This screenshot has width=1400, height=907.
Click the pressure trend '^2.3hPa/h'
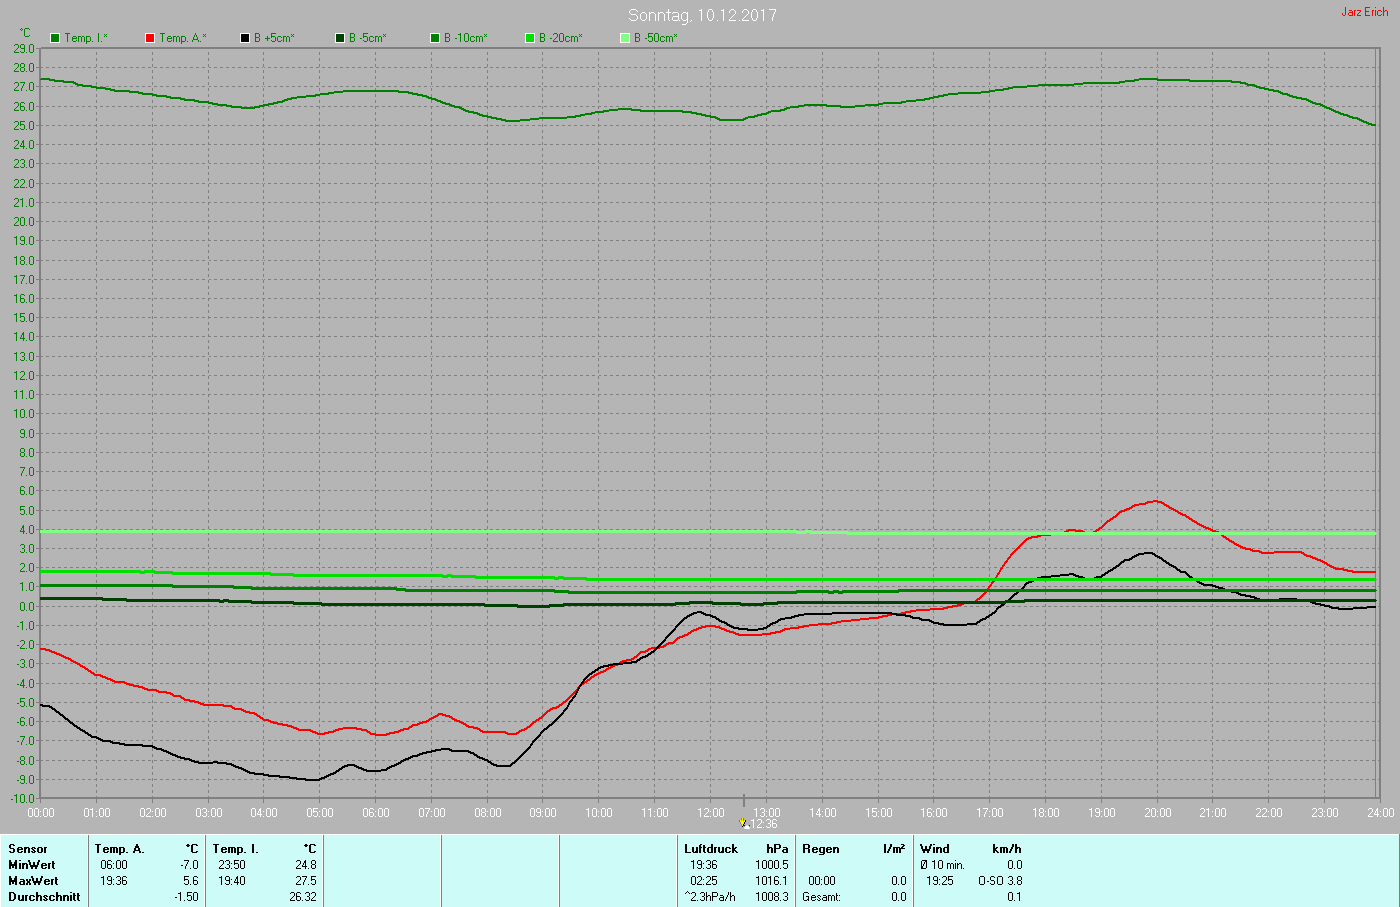710,897
